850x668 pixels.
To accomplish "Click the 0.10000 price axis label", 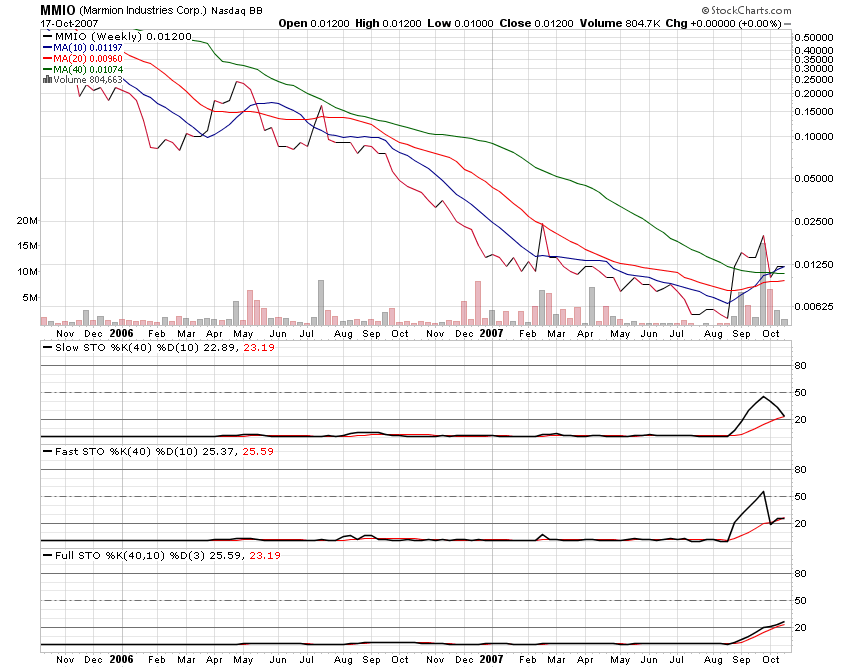I will 814,137.
